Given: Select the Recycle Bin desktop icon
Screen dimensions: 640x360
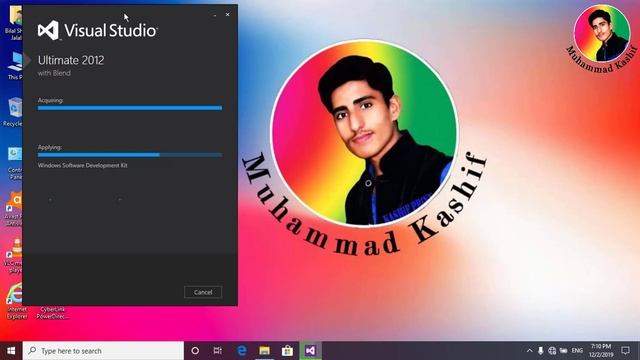Looking at the screenshot, I should tap(13, 112).
